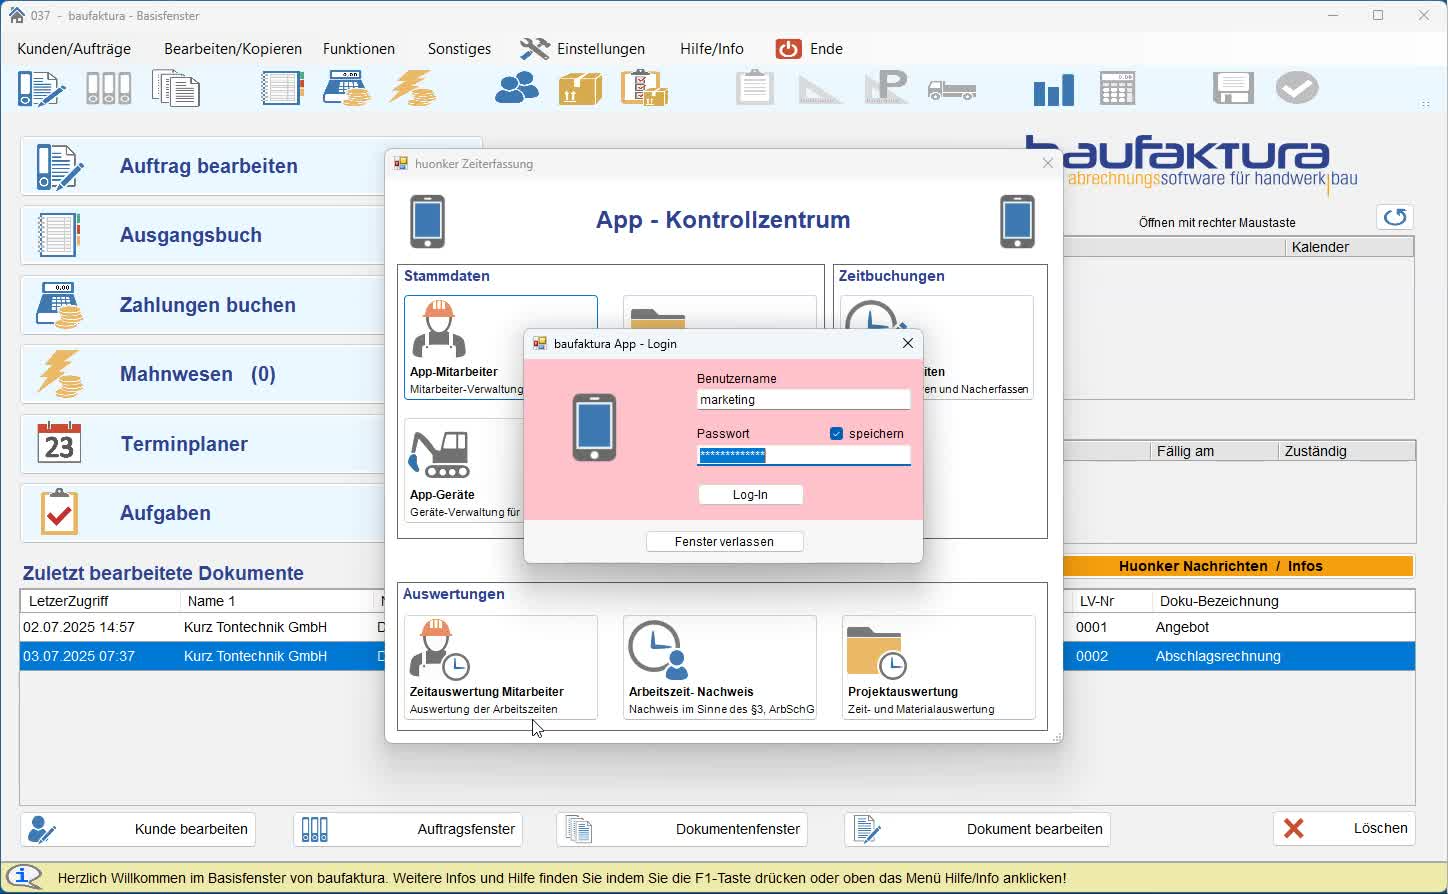This screenshot has width=1448, height=894.
Task: Click the Dokumentenfenster button
Action: click(x=682, y=829)
